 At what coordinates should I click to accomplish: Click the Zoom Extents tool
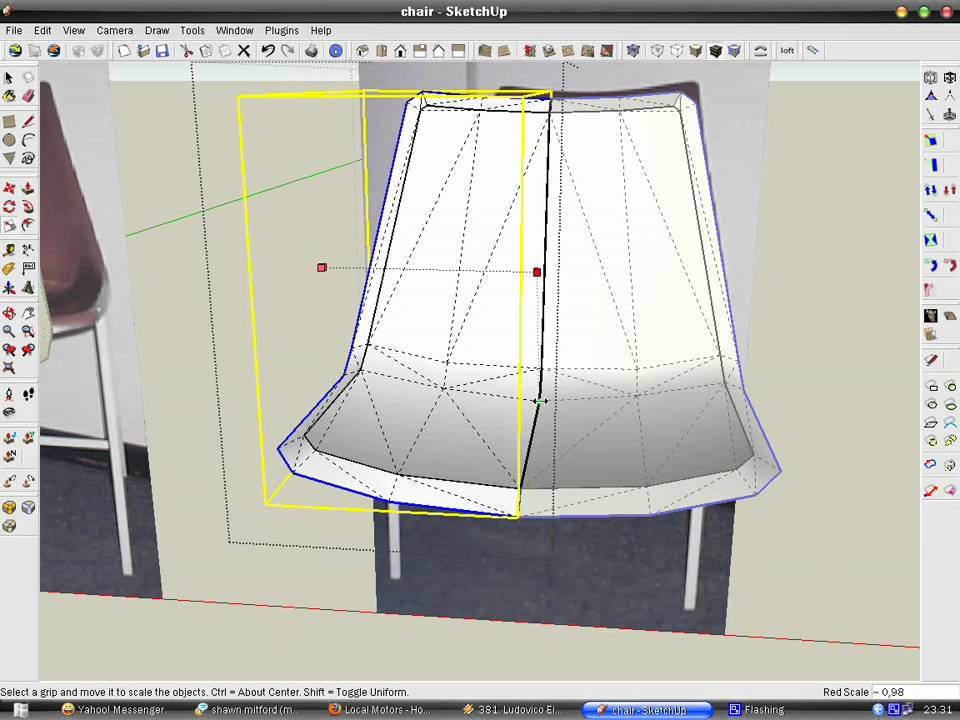tap(9, 368)
